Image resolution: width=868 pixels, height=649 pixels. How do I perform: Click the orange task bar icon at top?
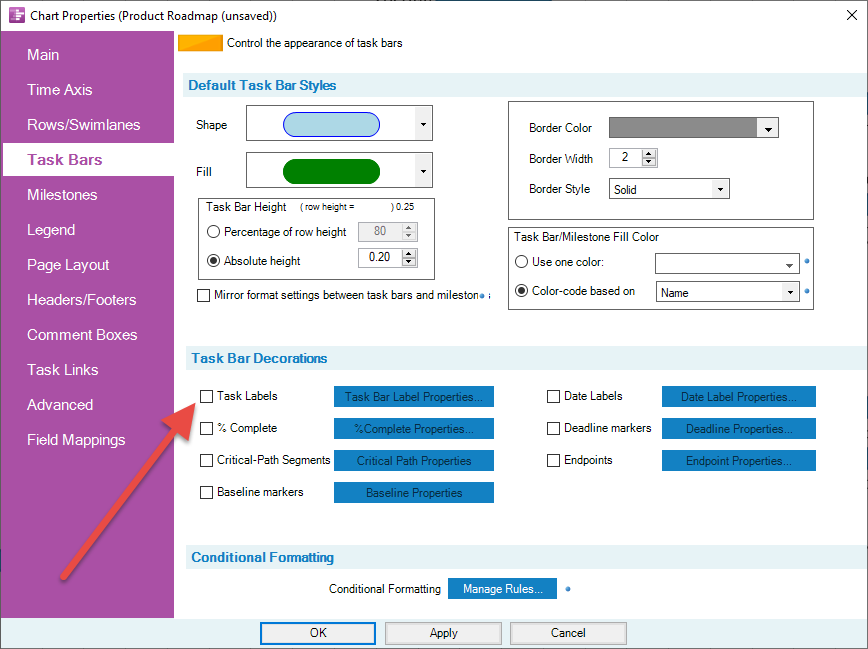click(x=200, y=43)
